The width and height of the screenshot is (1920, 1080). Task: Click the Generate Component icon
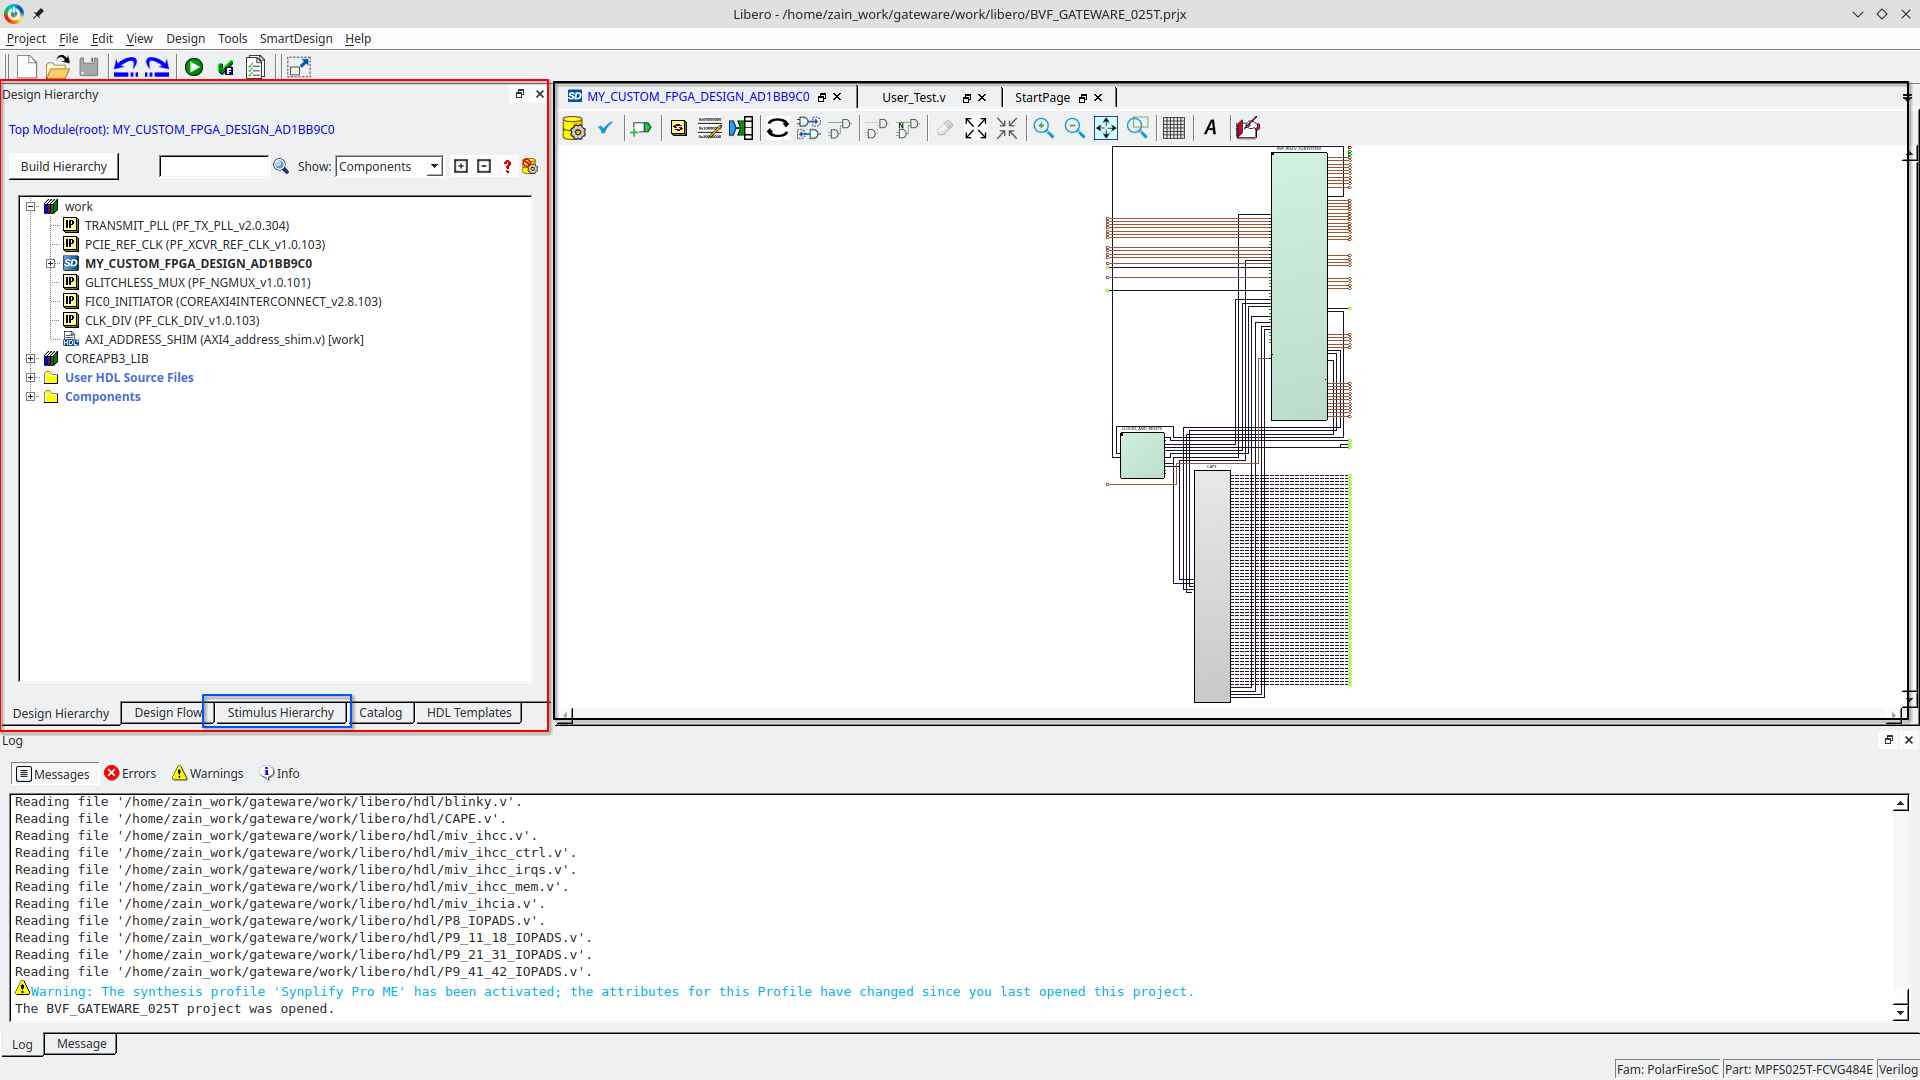coord(573,128)
